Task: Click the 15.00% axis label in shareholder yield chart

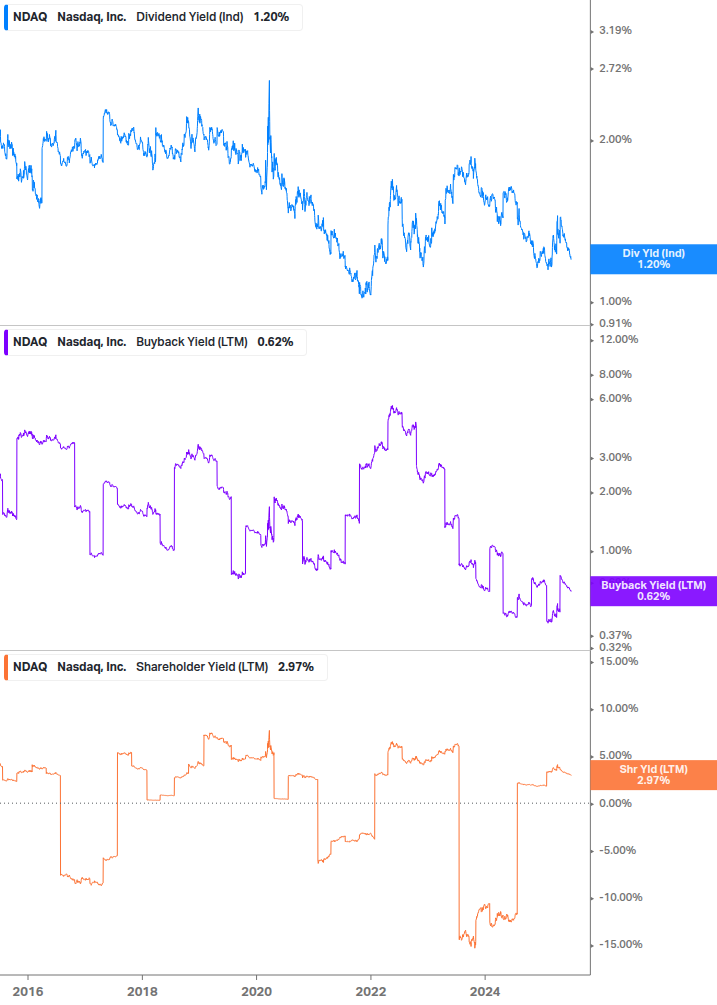Action: 618,661
